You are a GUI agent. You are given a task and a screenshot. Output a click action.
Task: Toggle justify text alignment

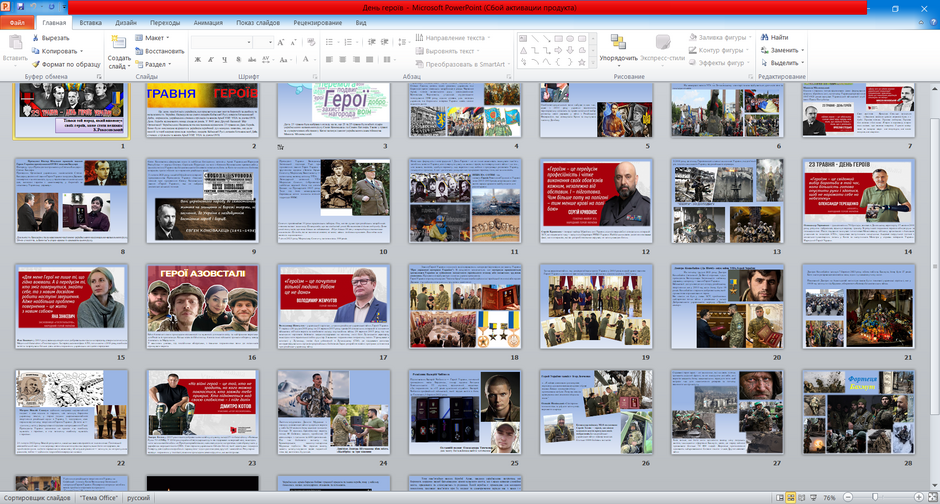point(369,59)
